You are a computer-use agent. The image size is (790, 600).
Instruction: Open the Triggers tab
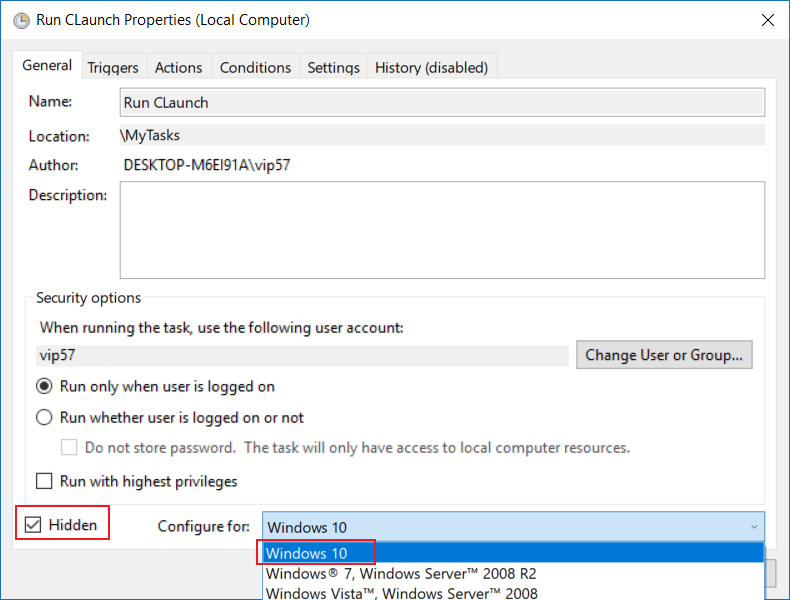[x=113, y=67]
